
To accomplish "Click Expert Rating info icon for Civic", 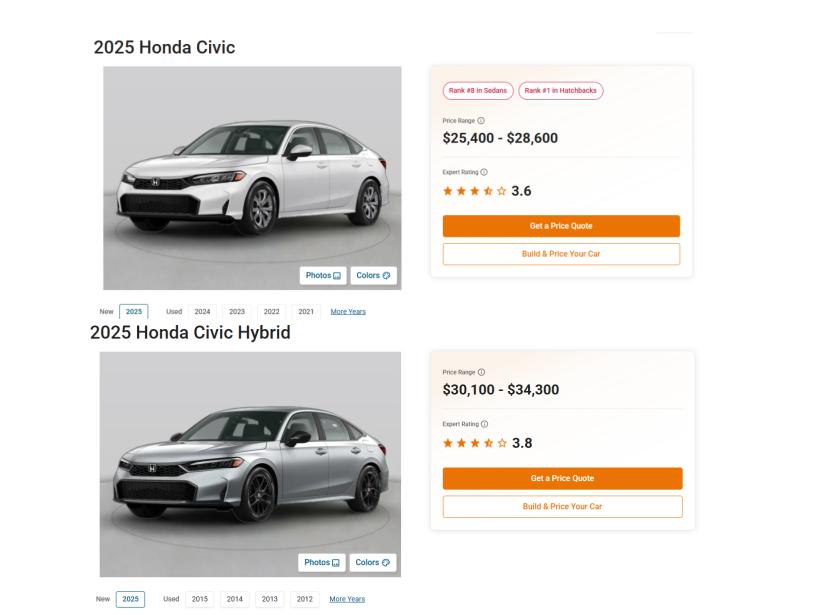I will pyautogui.click(x=486, y=172).
